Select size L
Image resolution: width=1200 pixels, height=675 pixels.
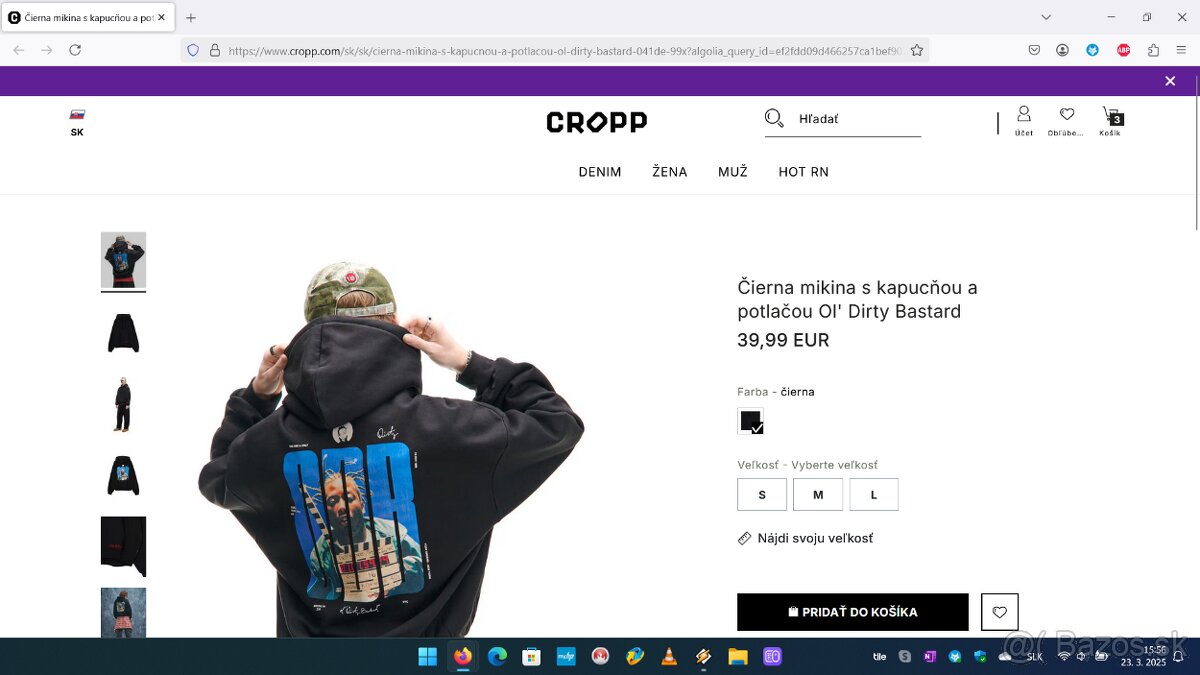point(874,495)
